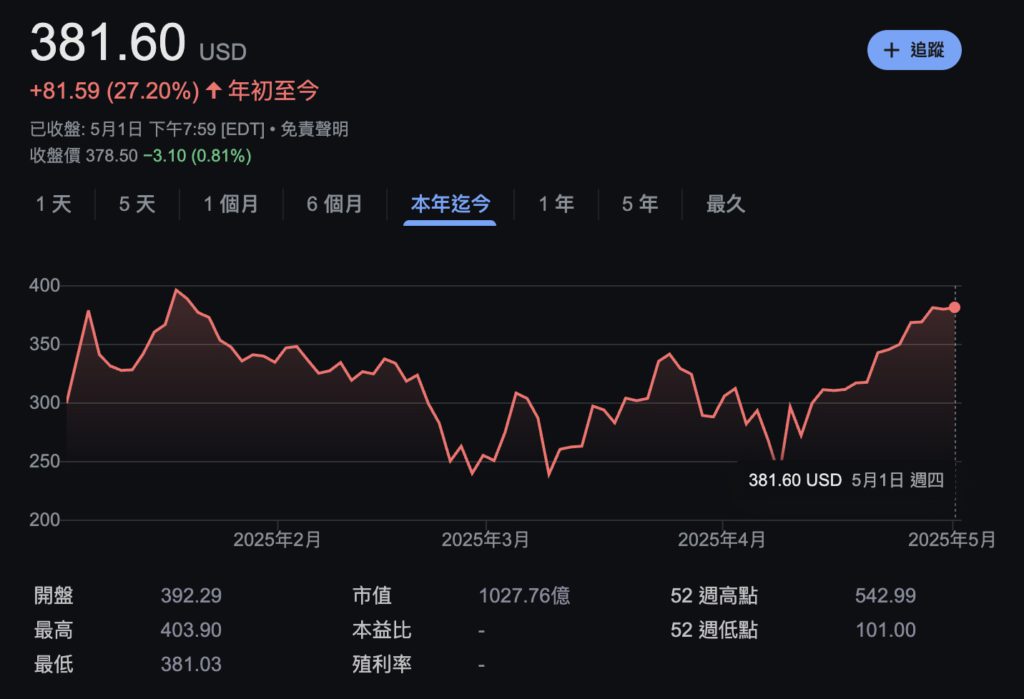Switch to the 1 天 time range
1024x699 pixels.
coord(54,204)
